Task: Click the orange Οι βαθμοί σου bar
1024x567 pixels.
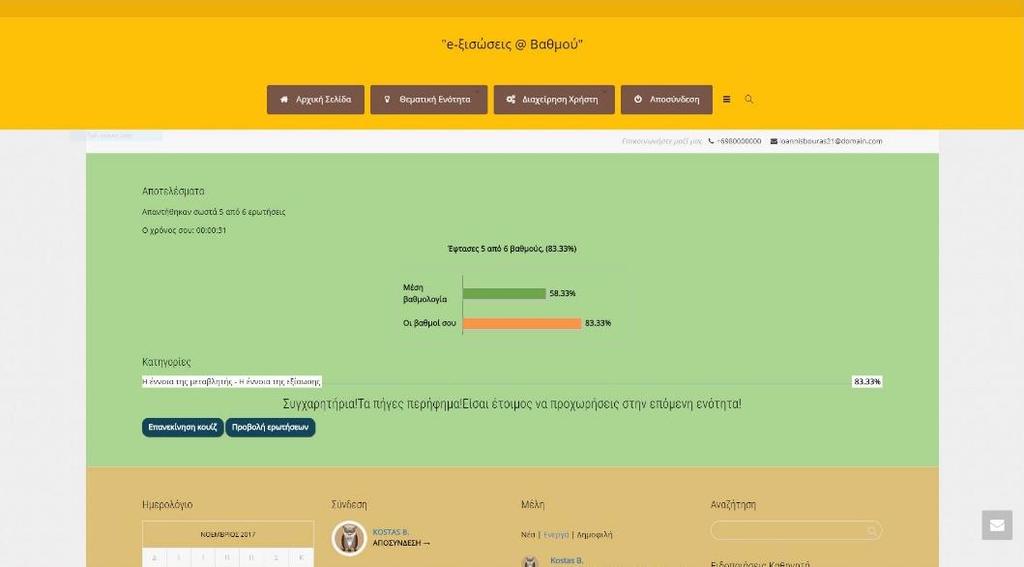Action: tap(522, 323)
